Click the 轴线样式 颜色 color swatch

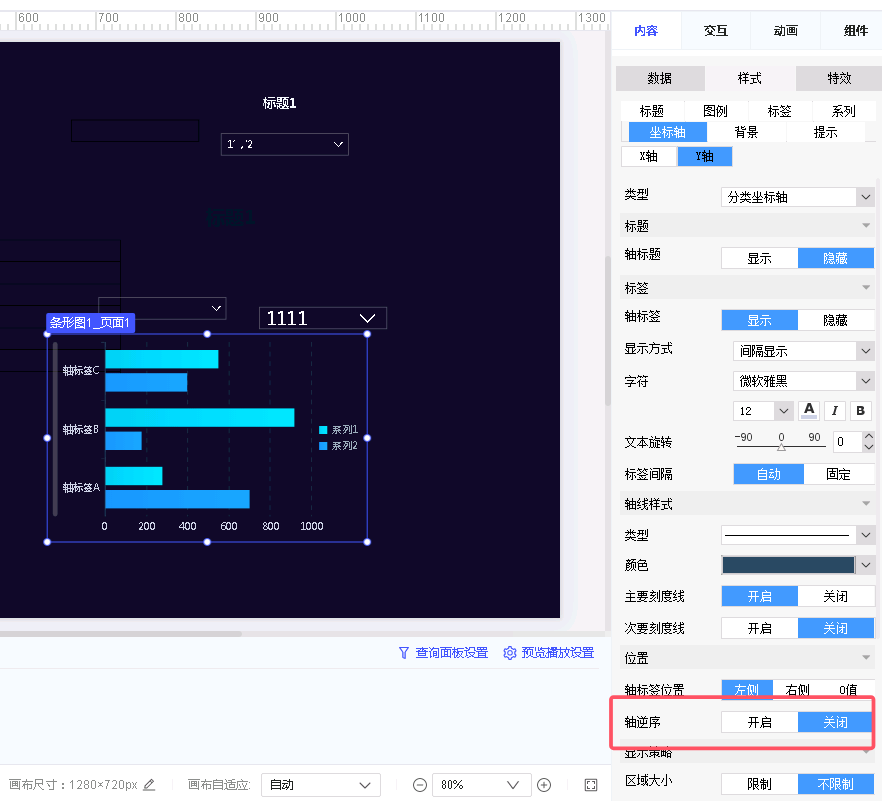click(x=788, y=565)
